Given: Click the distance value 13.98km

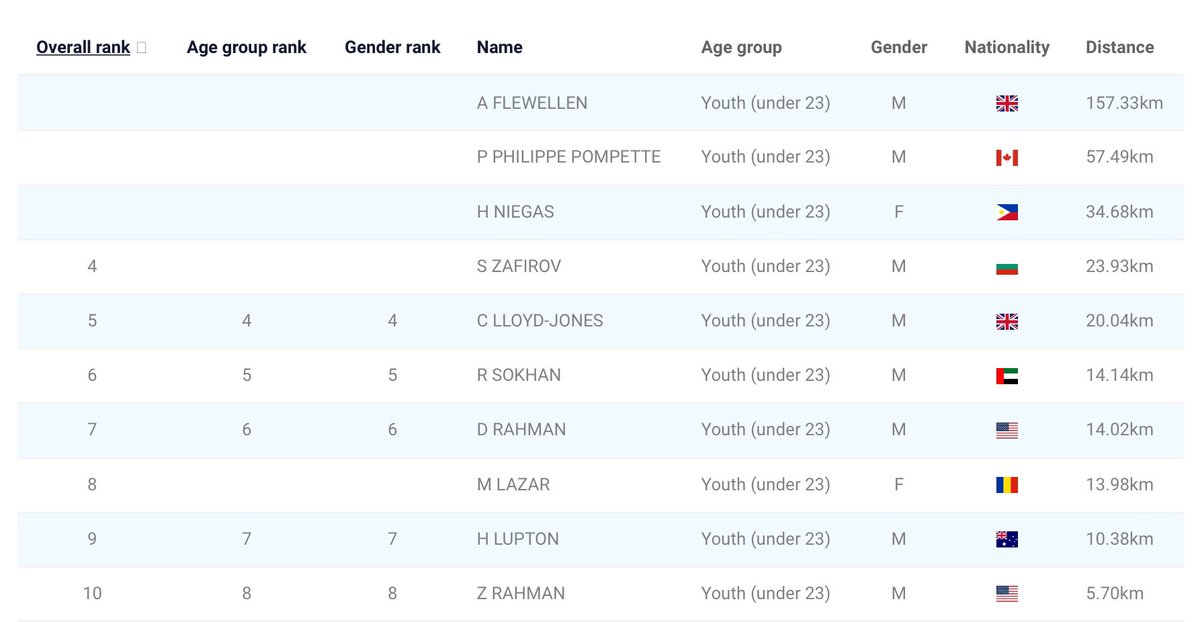Looking at the screenshot, I should 1120,484.
